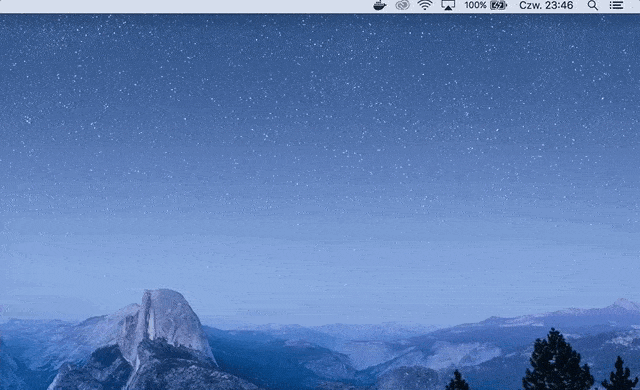Open the Adobe Creative Cloud menu icon
The image size is (640, 390).
(402, 5)
